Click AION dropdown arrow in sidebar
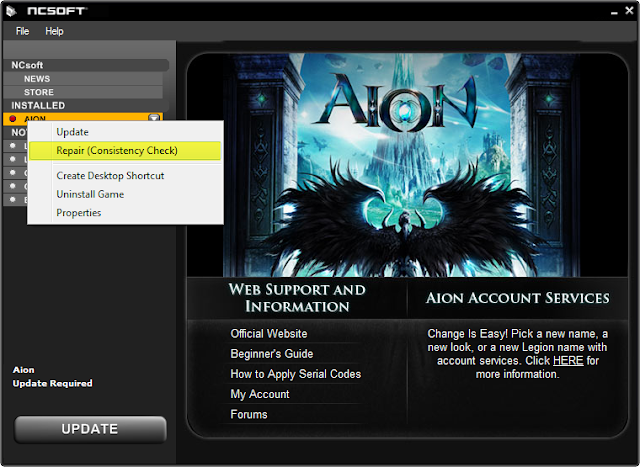This screenshot has height=467, width=640. [x=154, y=118]
